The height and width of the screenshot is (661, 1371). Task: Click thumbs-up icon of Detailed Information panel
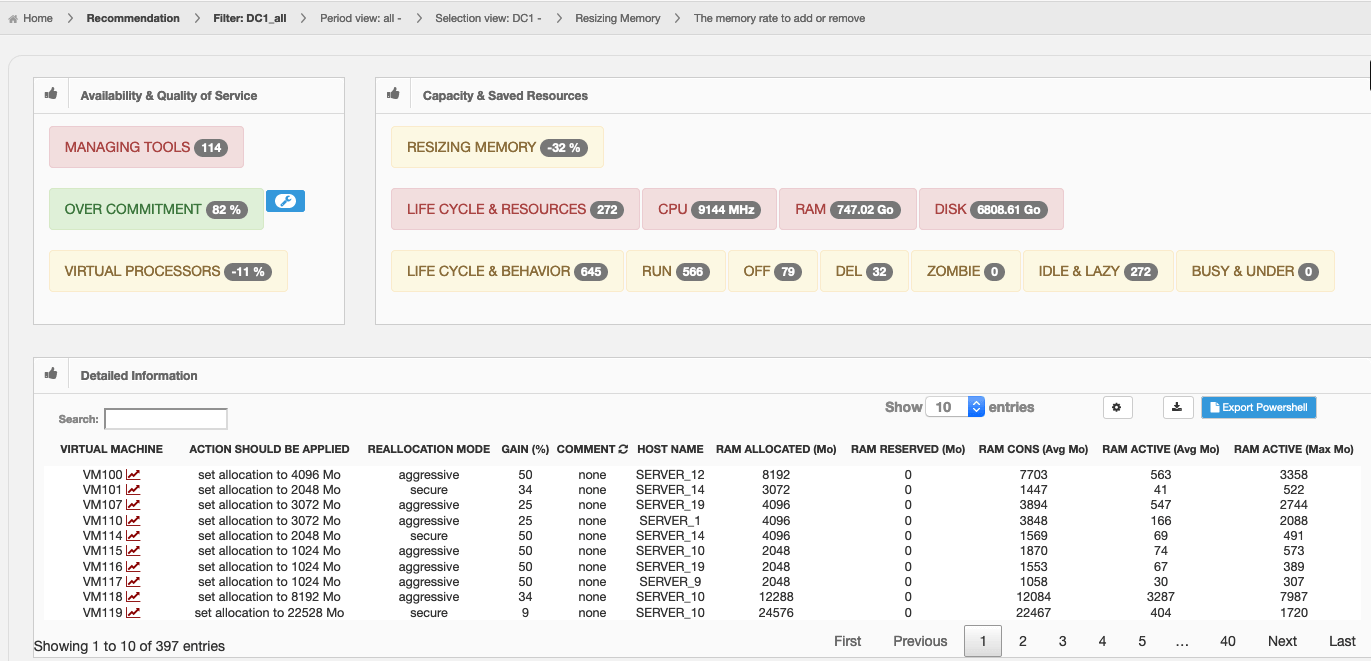tap(51, 374)
